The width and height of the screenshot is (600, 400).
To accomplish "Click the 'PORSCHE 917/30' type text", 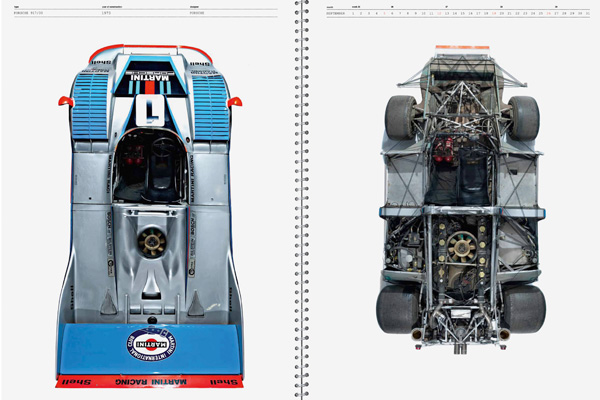I will point(29,13).
